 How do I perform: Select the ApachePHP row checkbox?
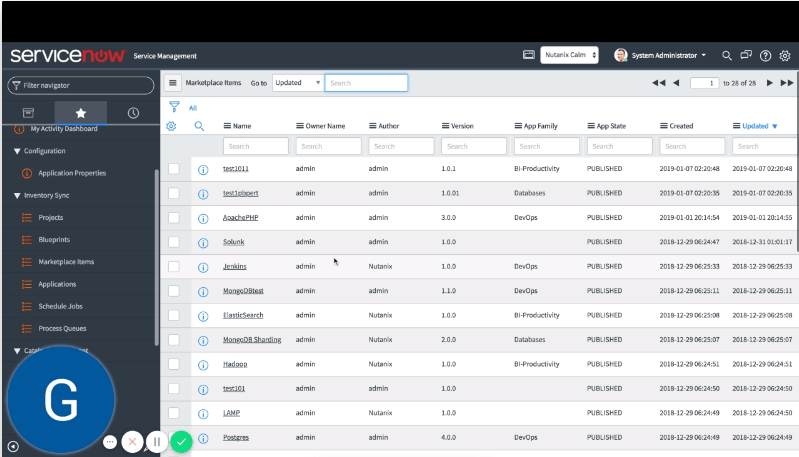[174, 217]
